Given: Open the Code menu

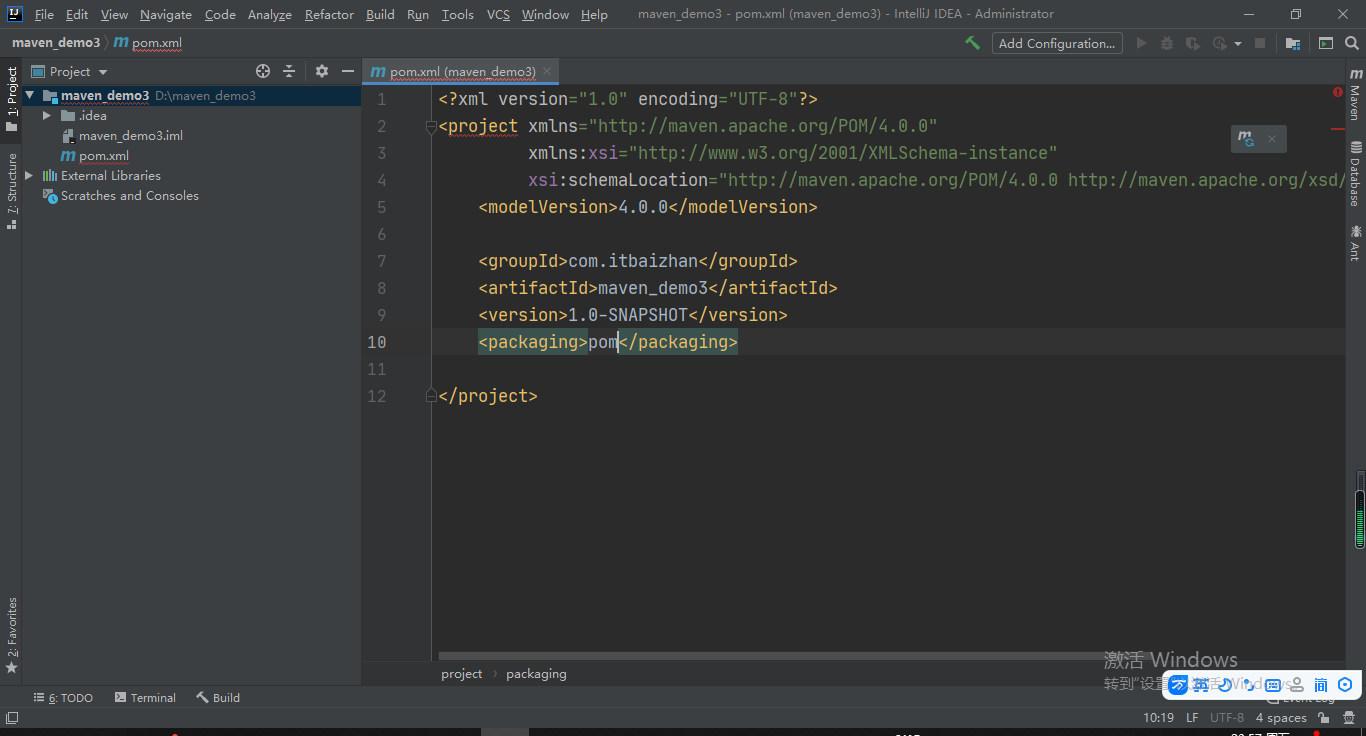Looking at the screenshot, I should pos(220,14).
